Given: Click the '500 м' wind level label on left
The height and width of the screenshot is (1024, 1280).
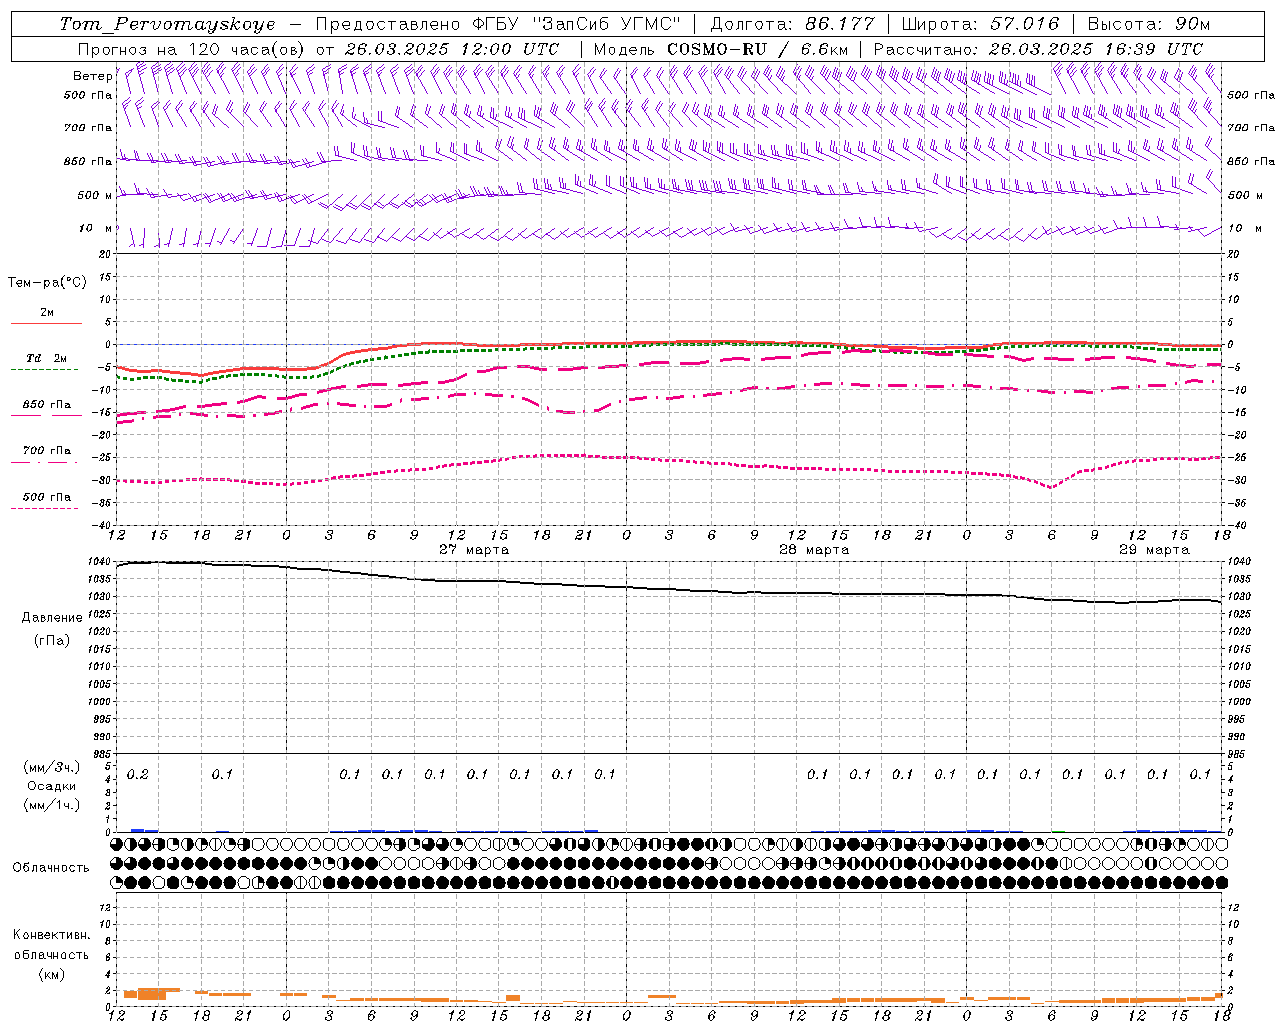Looking at the screenshot, I should click(95, 195).
